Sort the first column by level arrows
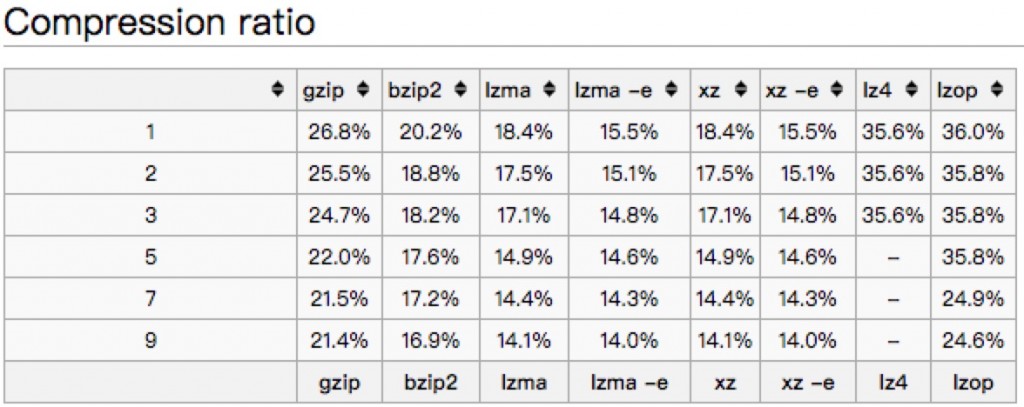This screenshot has width=1024, height=407. (x=278, y=90)
